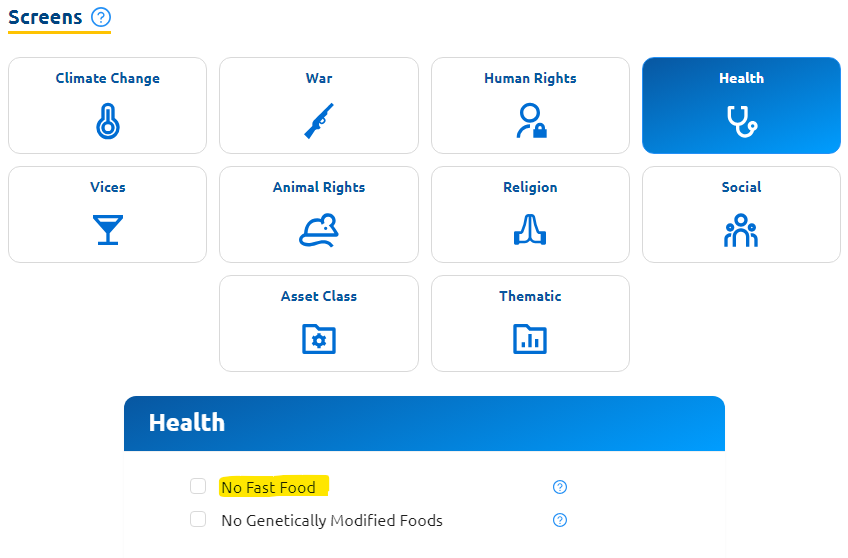Click the stethoscope icon in Health
The image size is (848, 558).
(741, 121)
